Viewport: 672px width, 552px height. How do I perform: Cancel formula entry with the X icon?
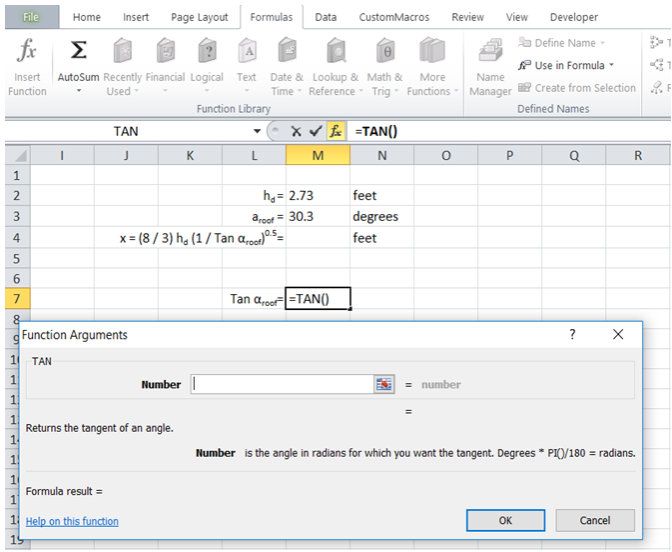(296, 131)
